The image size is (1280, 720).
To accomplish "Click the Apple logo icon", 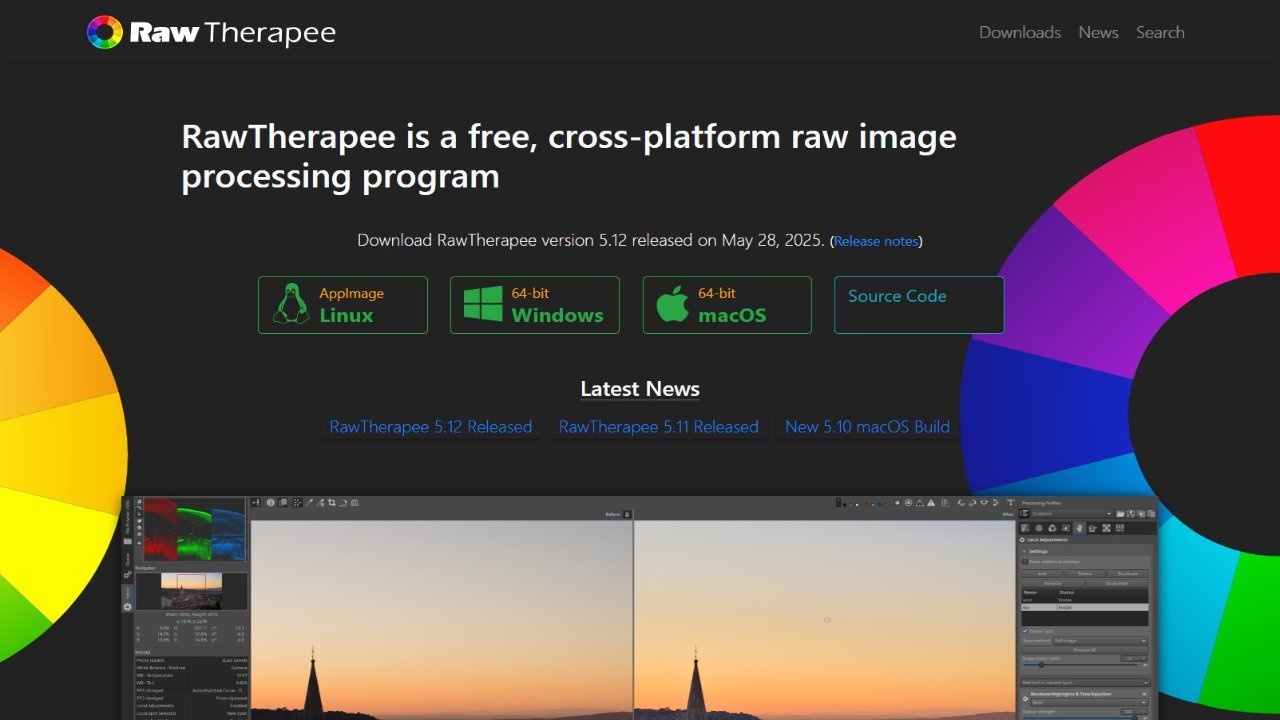I will [x=673, y=304].
